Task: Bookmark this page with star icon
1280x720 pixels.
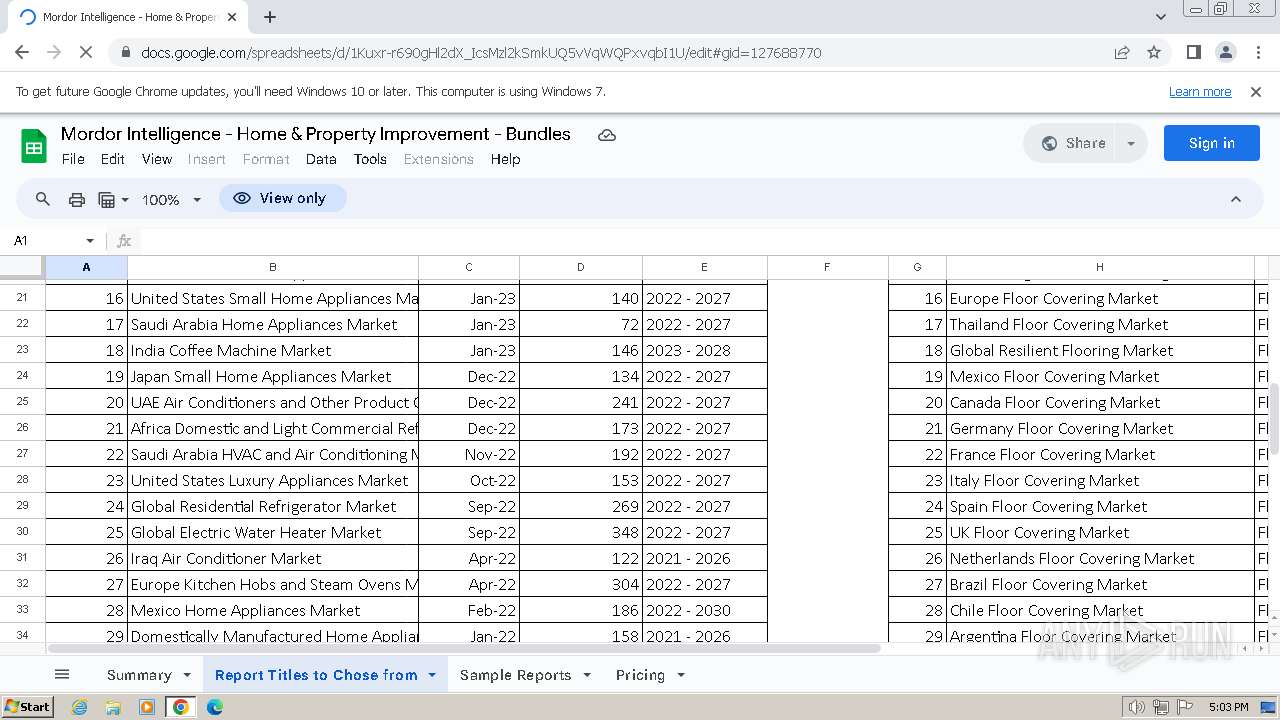Action: pos(1154,52)
